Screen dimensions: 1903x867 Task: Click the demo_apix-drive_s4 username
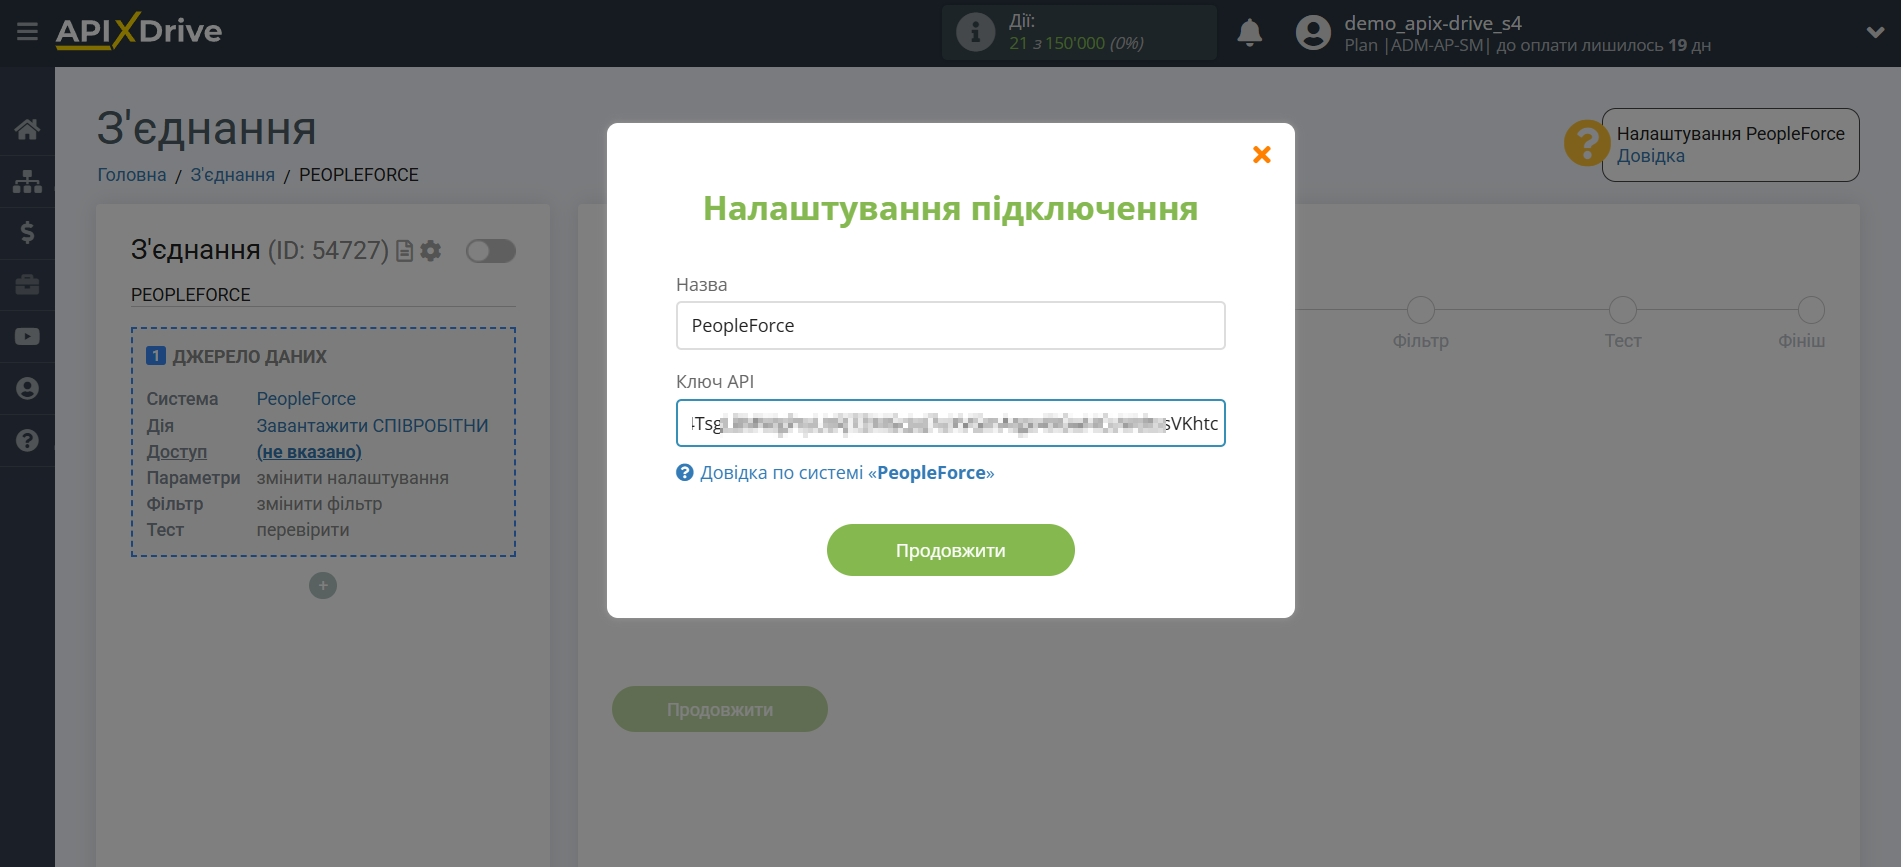(x=1433, y=23)
